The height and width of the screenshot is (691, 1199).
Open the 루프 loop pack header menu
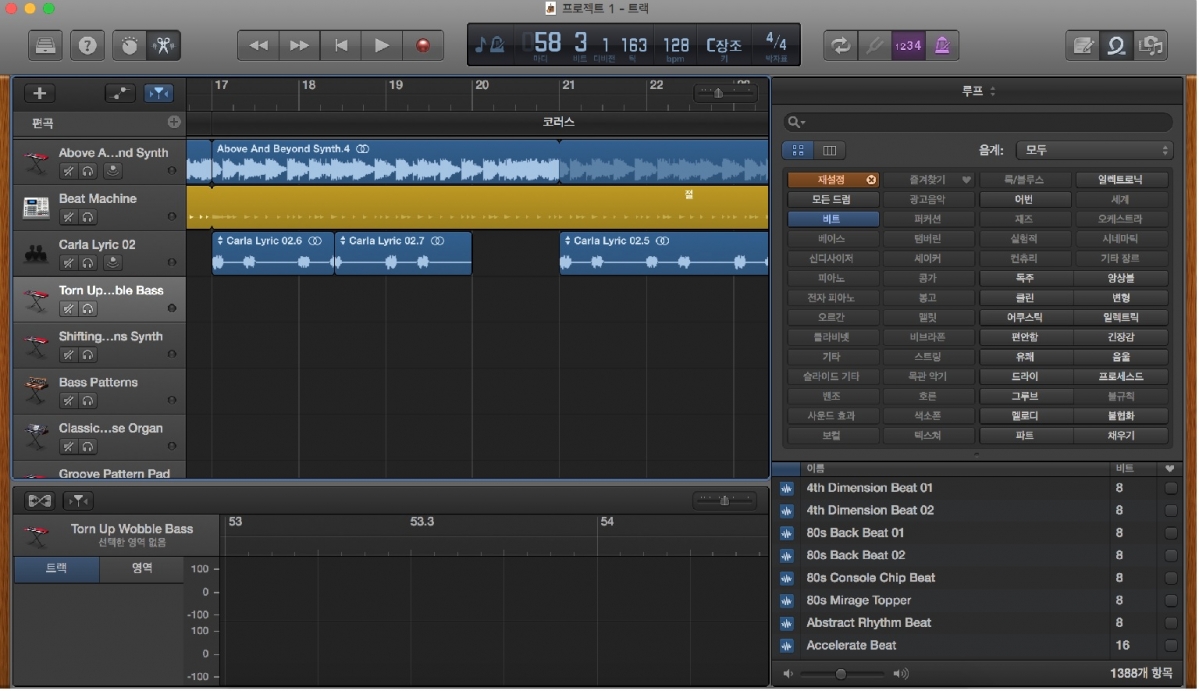(x=977, y=91)
